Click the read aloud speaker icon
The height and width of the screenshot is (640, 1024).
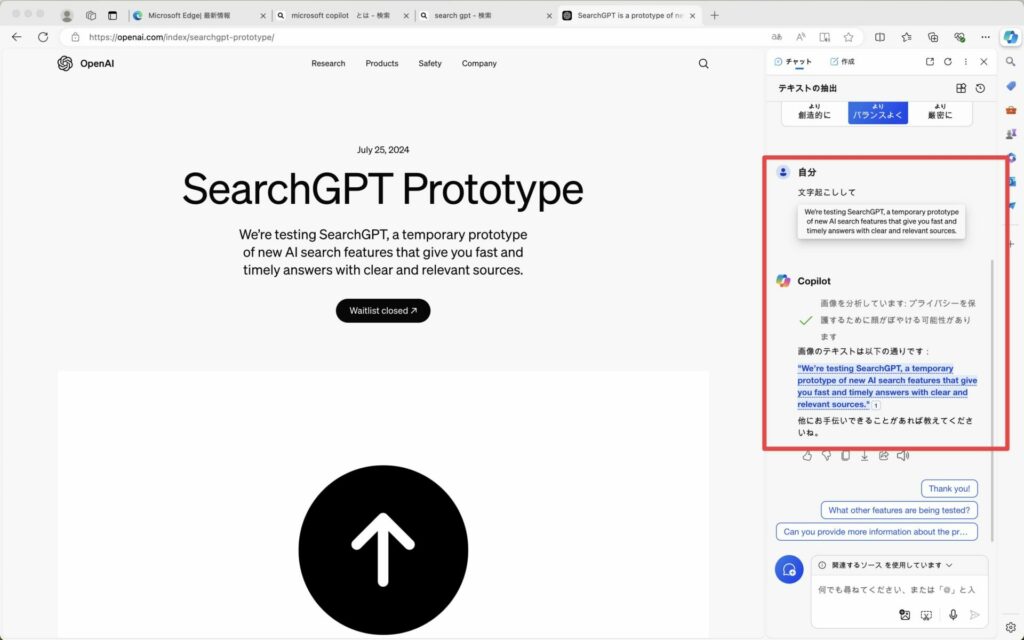[x=903, y=456]
